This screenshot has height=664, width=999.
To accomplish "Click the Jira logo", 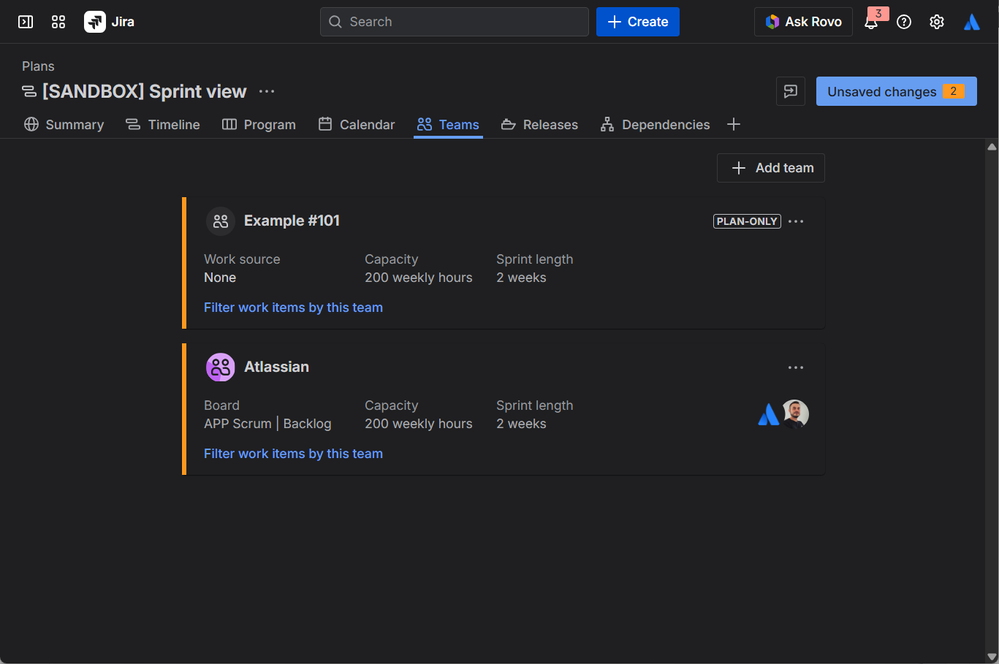I will tap(110, 22).
